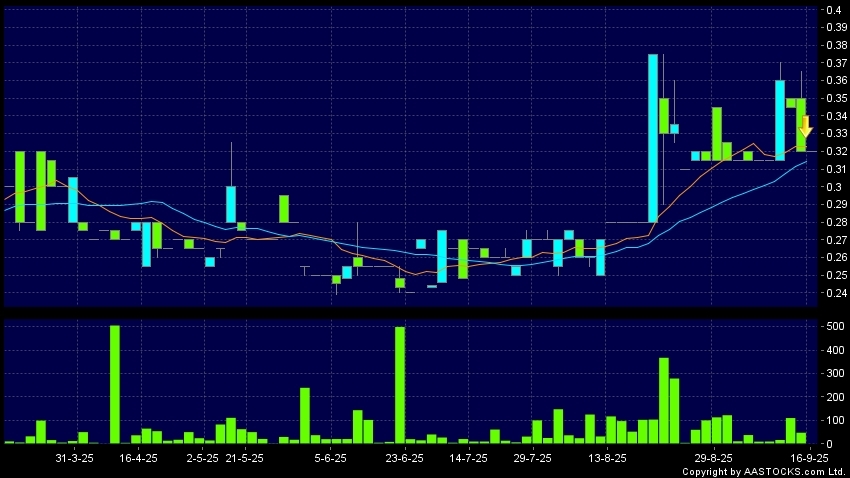Click the 0.34 price axis value
850x478 pixels.
click(837, 116)
